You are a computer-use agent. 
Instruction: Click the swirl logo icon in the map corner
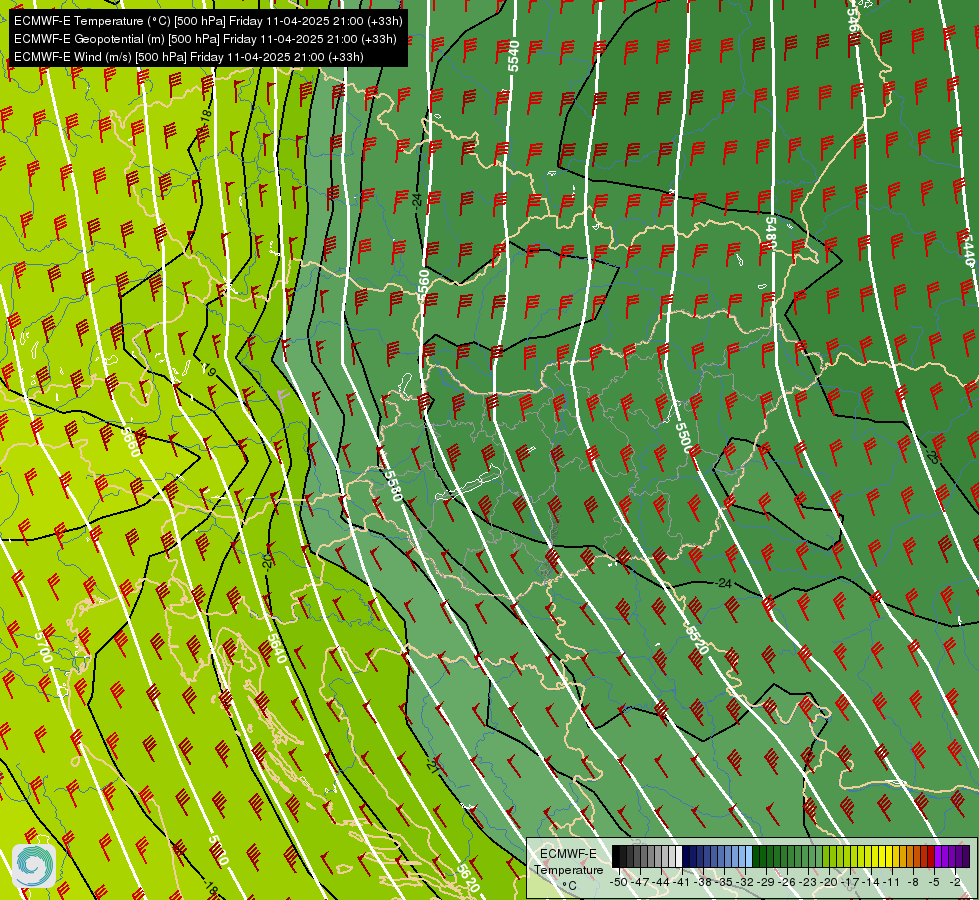34,866
